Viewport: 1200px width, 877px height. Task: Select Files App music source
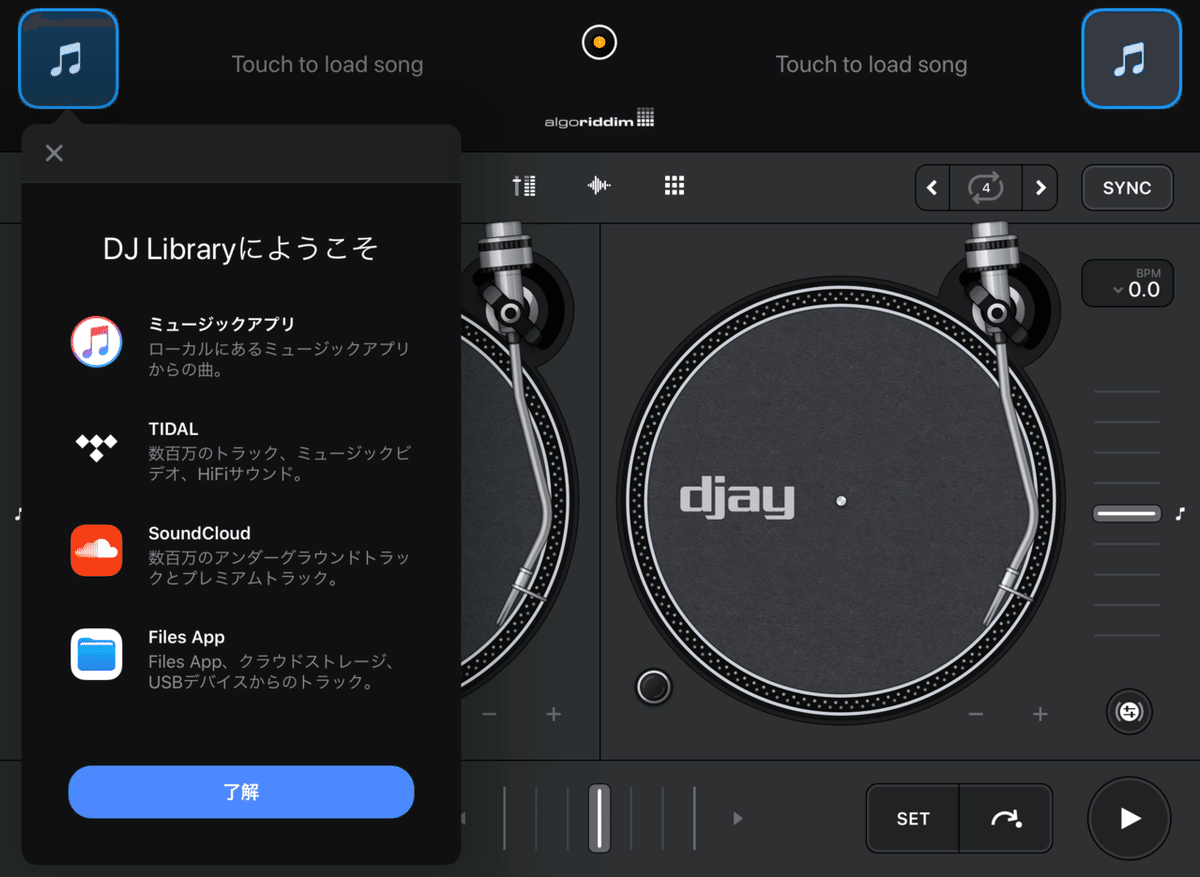tap(241, 659)
